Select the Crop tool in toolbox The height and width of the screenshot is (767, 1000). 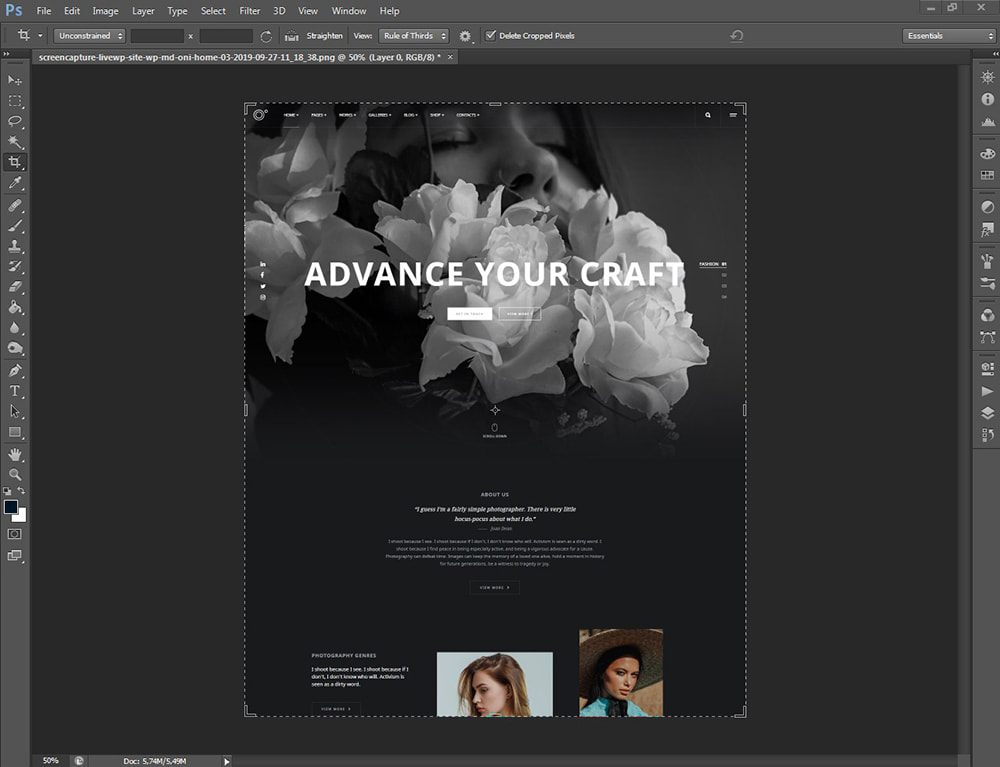click(x=15, y=162)
